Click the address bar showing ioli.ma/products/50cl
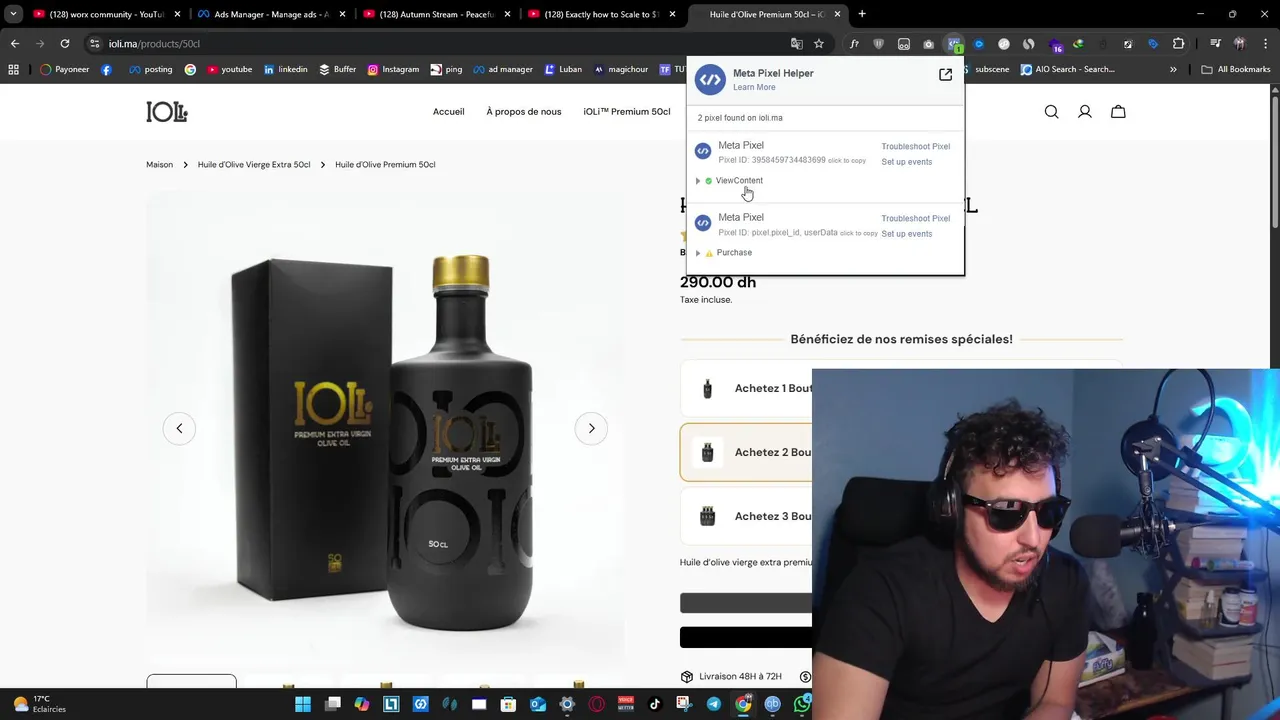This screenshot has width=1280, height=720. [x=440, y=44]
